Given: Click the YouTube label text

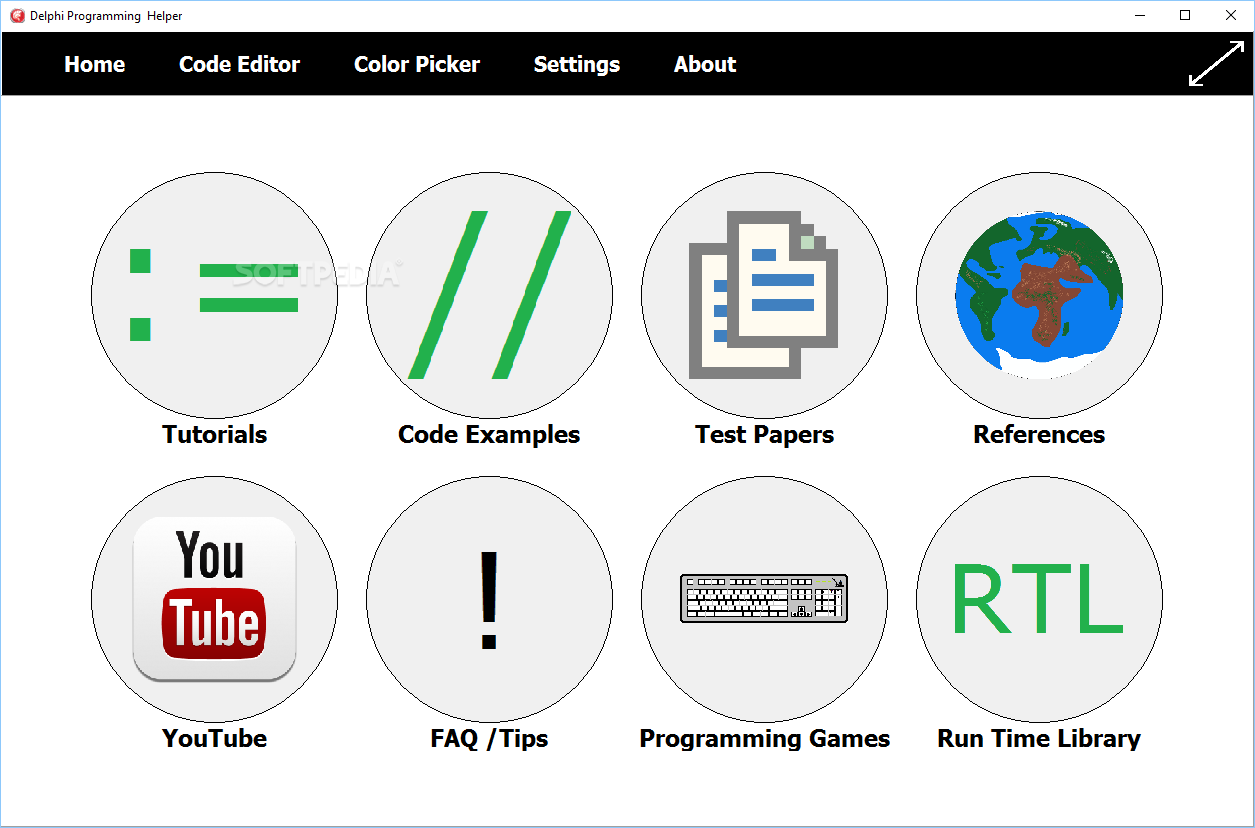Looking at the screenshot, I should [214, 739].
